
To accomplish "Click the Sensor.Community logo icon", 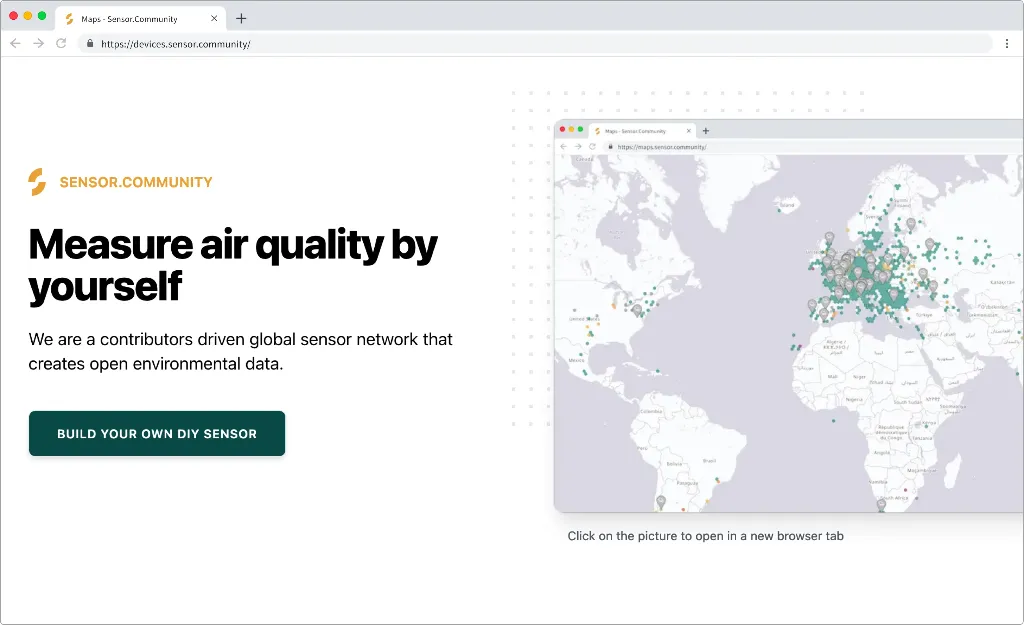I will pyautogui.click(x=37, y=181).
